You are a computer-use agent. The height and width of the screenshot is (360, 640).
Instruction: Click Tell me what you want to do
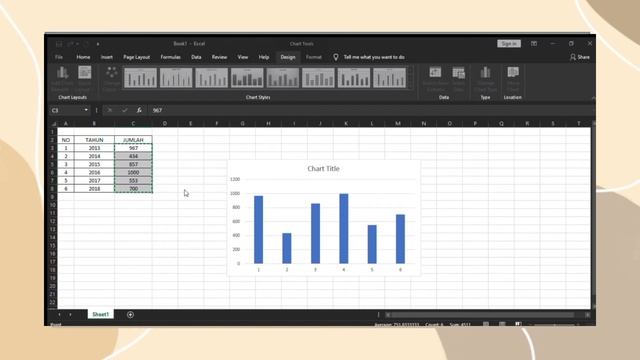coord(374,57)
